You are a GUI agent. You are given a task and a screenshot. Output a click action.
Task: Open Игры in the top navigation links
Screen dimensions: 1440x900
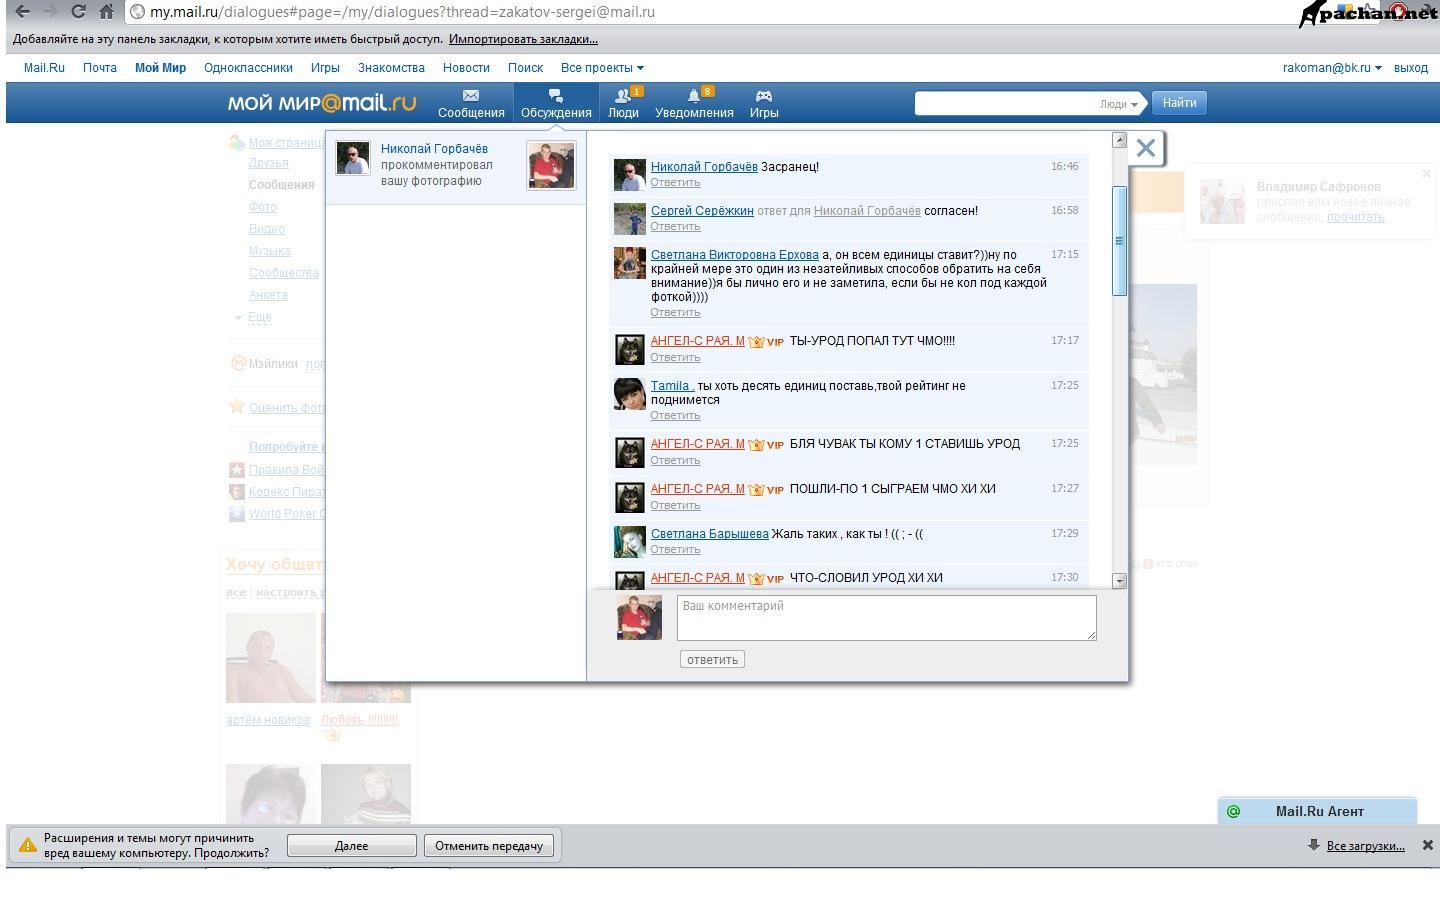click(325, 68)
